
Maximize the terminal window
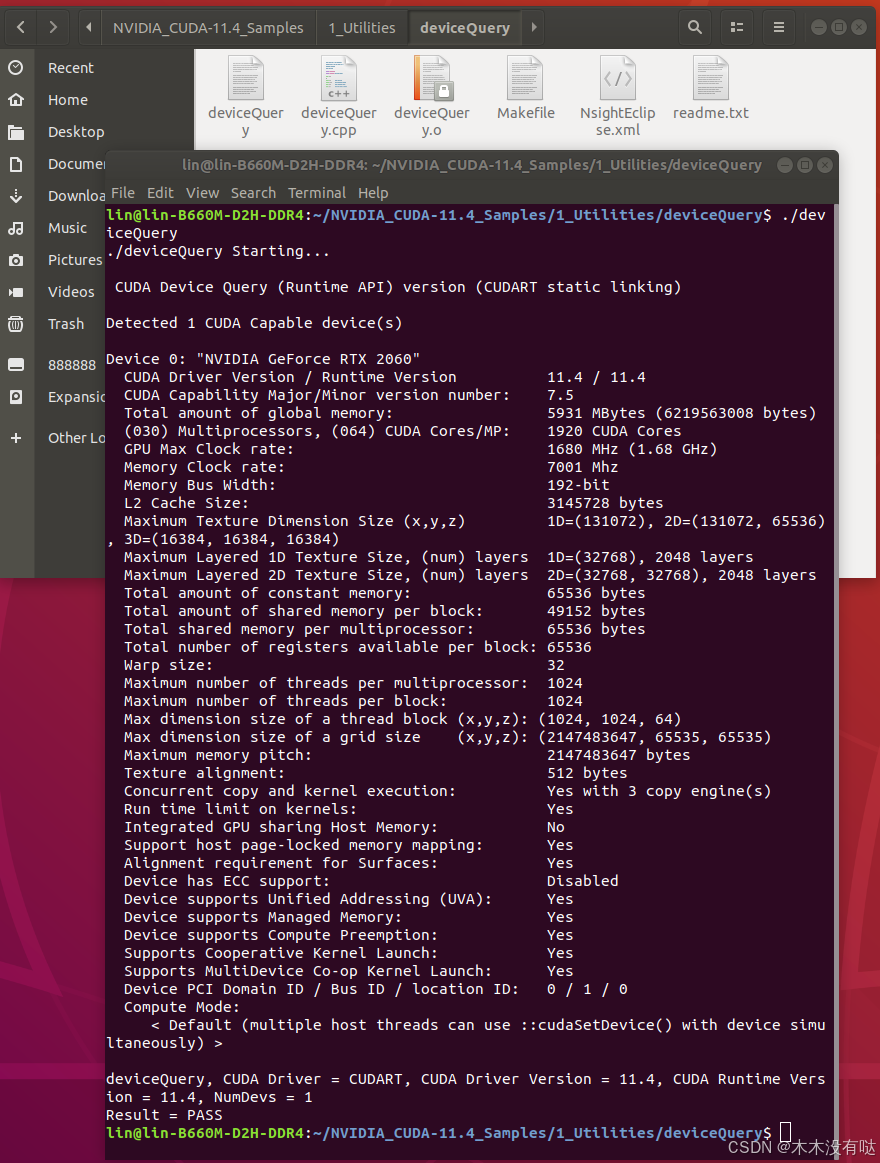[x=804, y=165]
